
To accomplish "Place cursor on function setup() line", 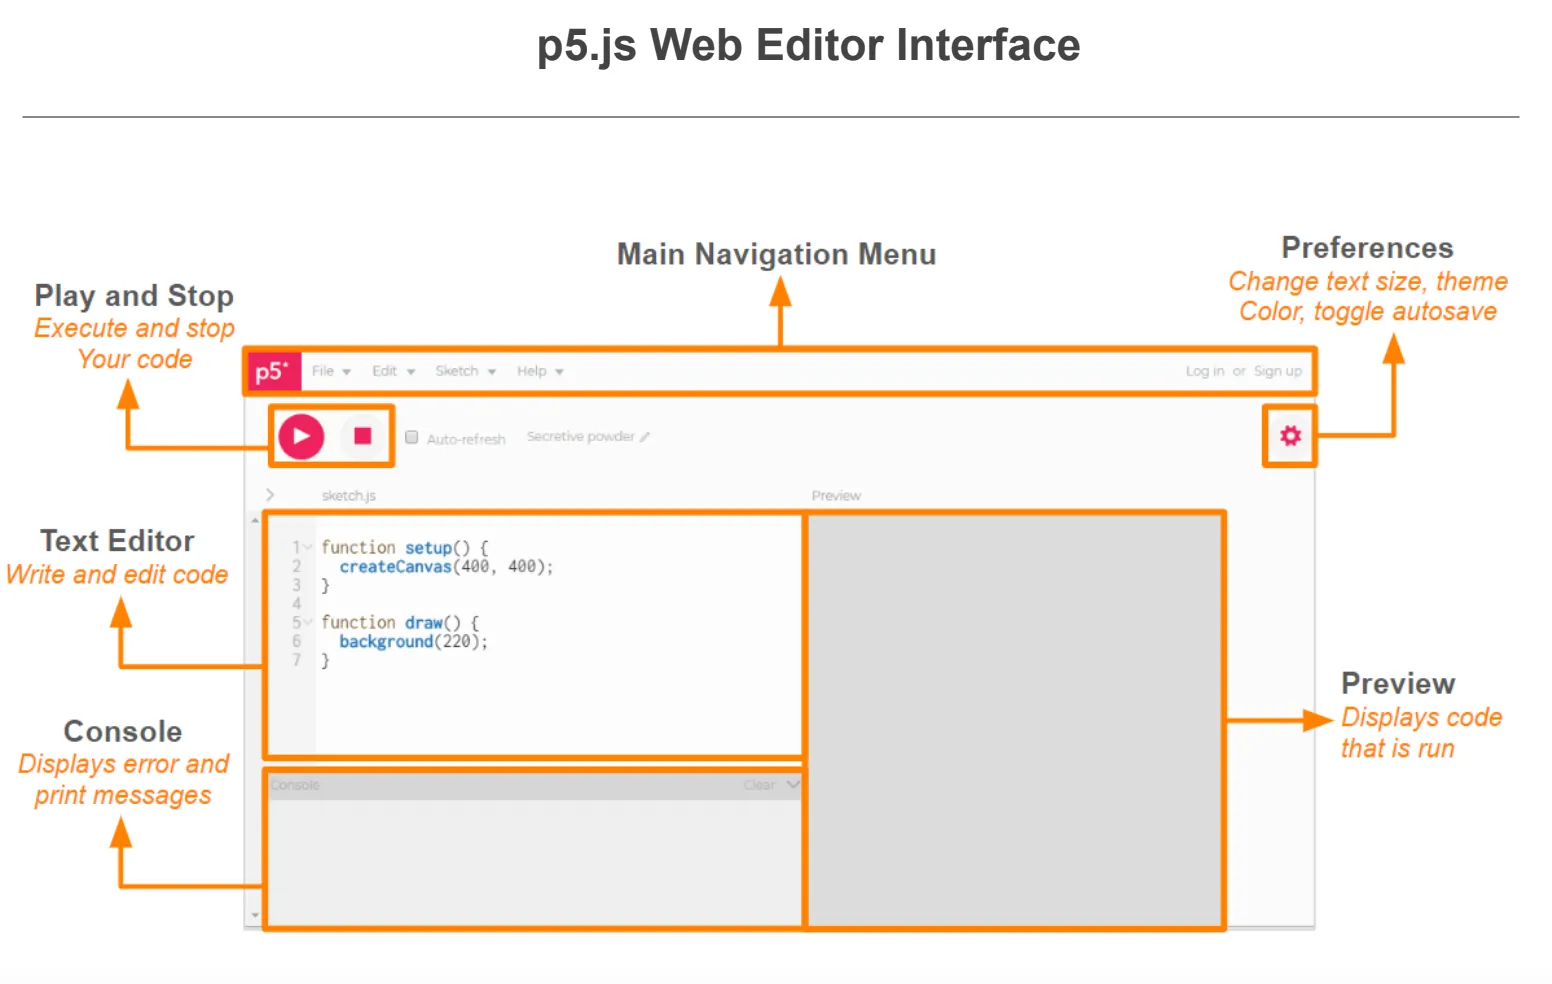I will pyautogui.click(x=405, y=548).
